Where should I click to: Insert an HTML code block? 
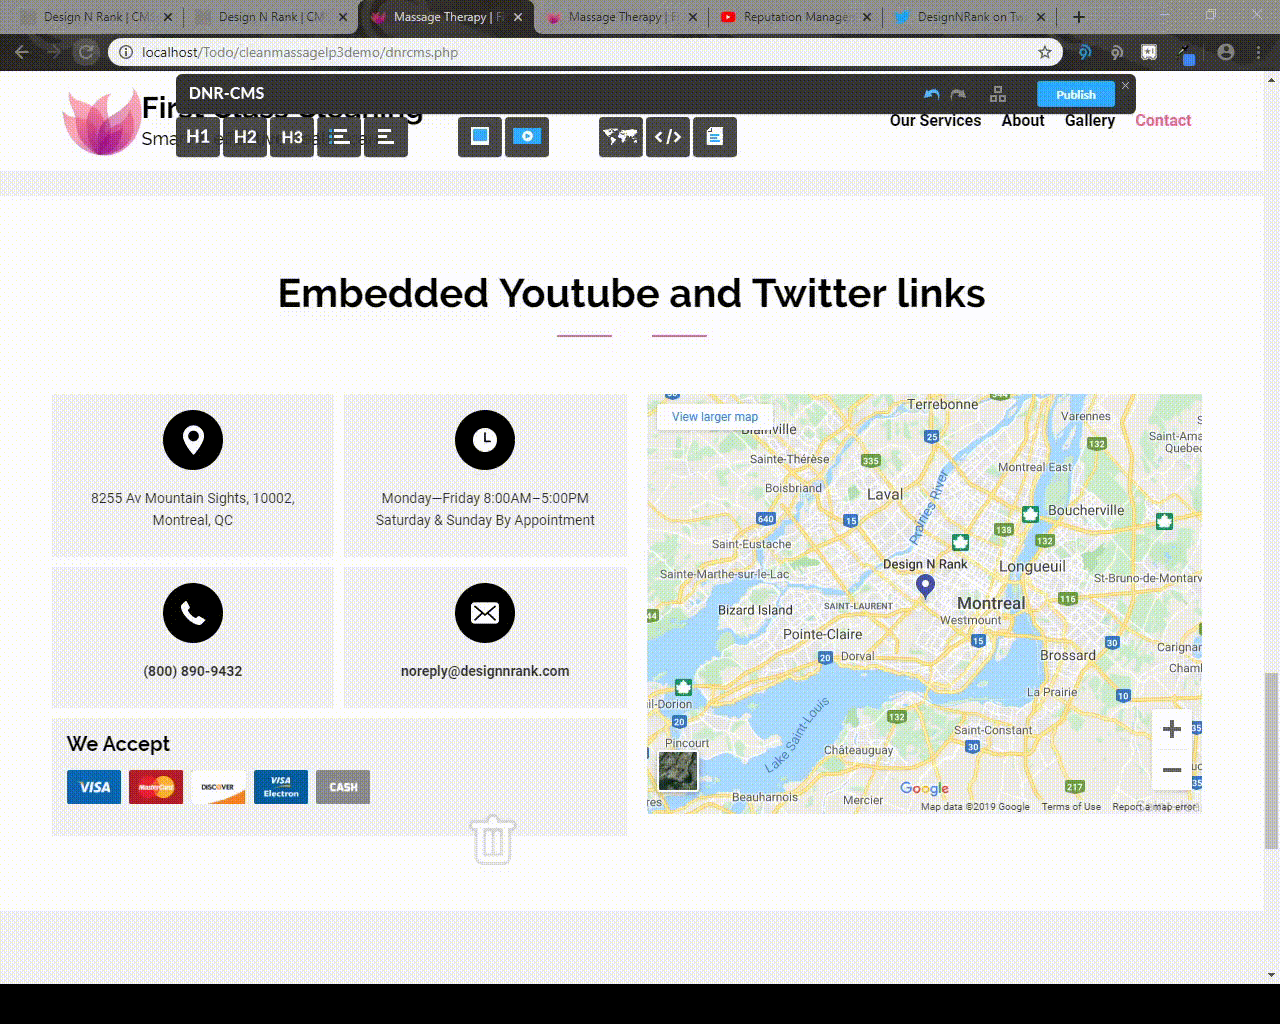[668, 137]
